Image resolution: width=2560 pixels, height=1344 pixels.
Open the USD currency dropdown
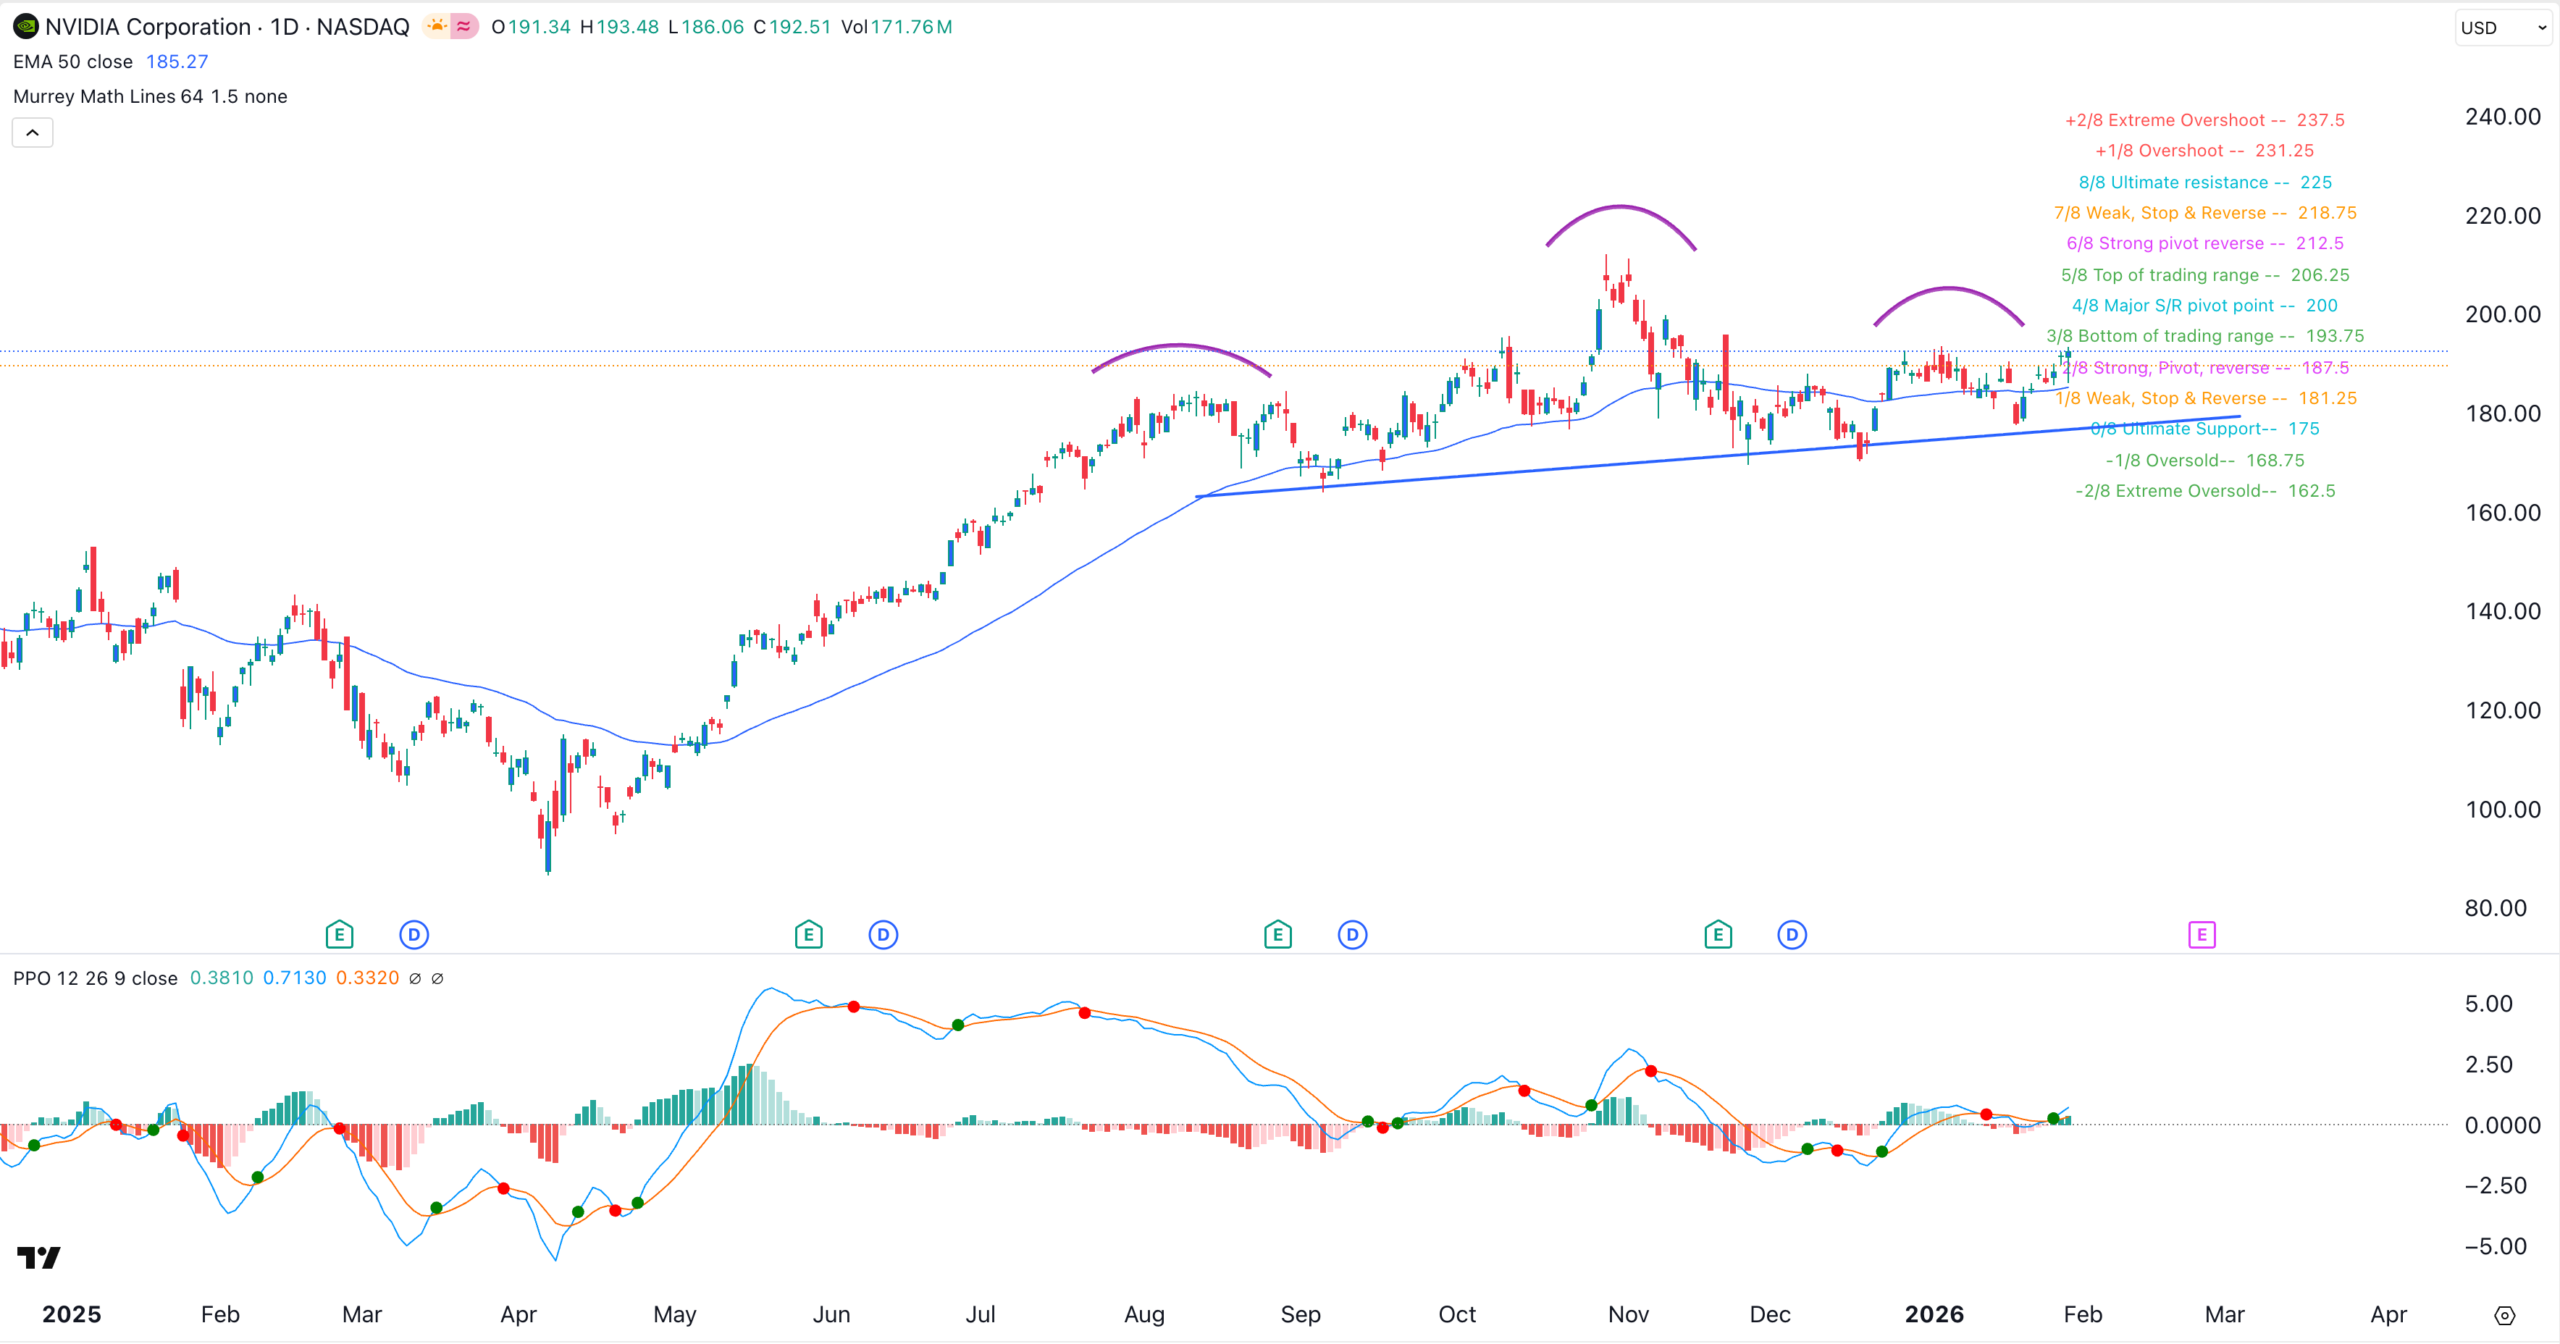pos(2502,28)
